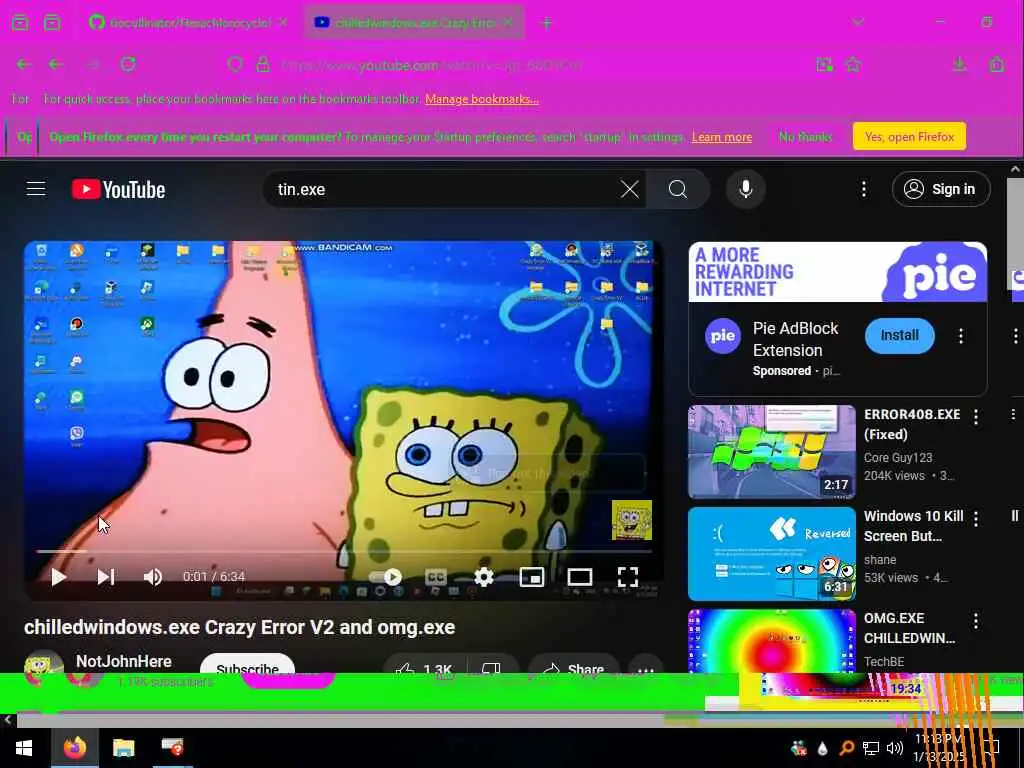Open the pie banner ad image
The image size is (1024, 768).
pyautogui.click(x=837, y=272)
